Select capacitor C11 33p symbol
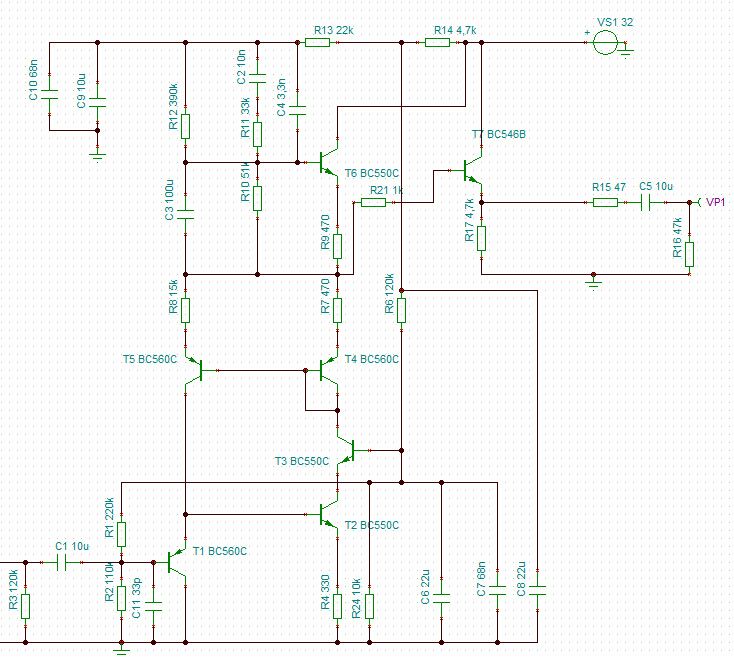This screenshot has height=658, width=734. (x=153, y=607)
